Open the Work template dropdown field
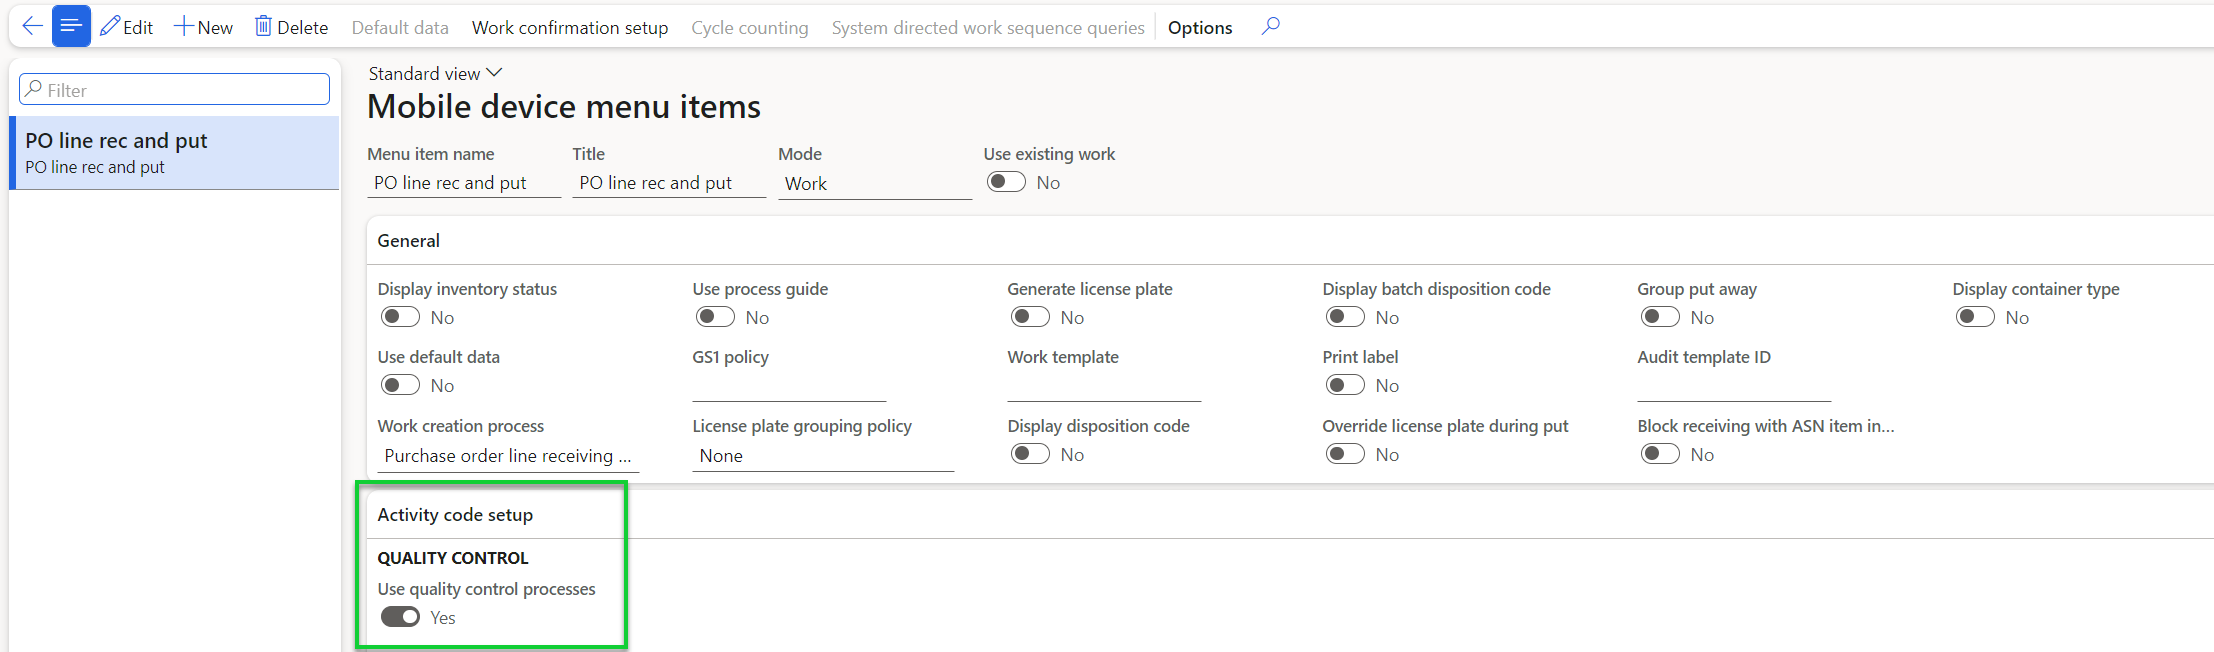Screen dimensions: 2214x652 click(1104, 387)
